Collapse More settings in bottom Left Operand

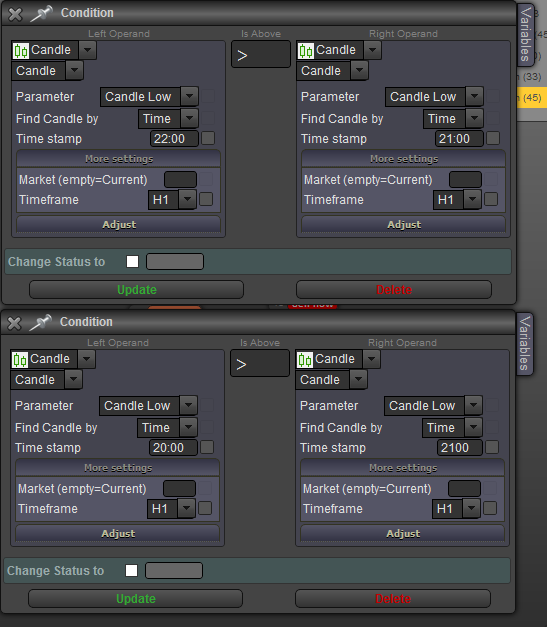point(118,468)
